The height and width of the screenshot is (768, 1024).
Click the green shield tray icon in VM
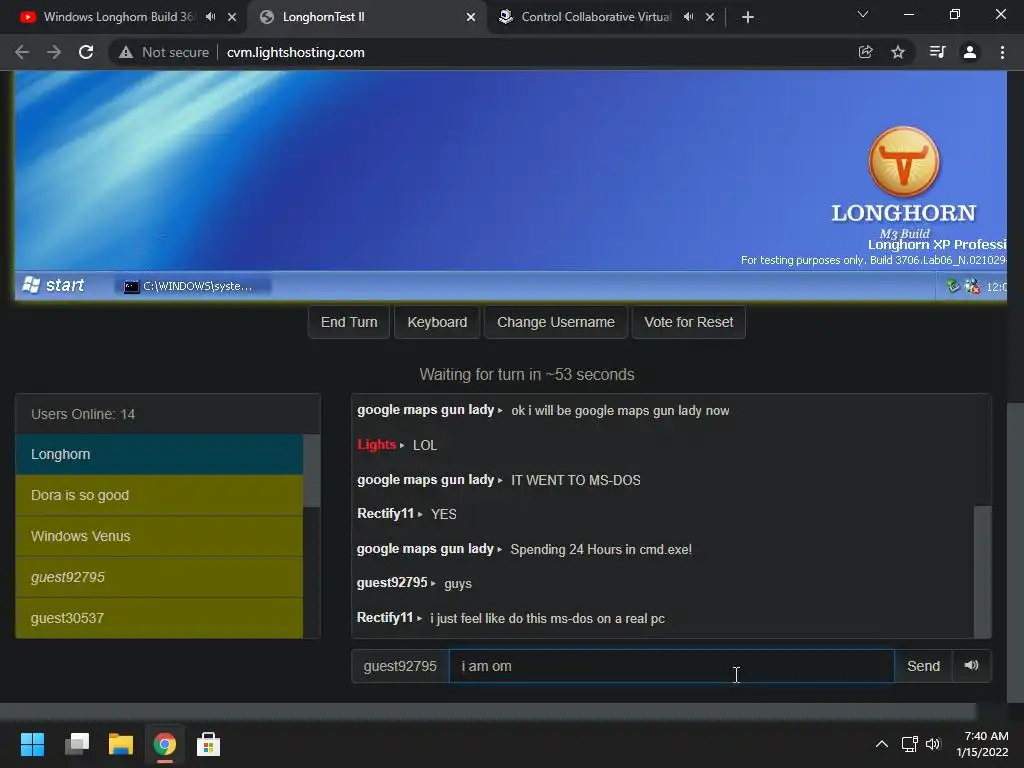point(953,286)
